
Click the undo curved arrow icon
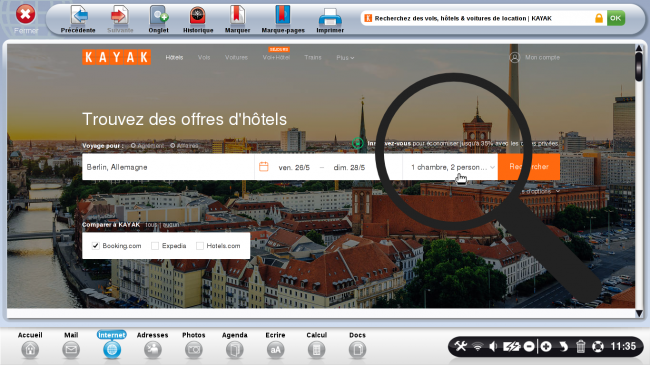[563, 346]
